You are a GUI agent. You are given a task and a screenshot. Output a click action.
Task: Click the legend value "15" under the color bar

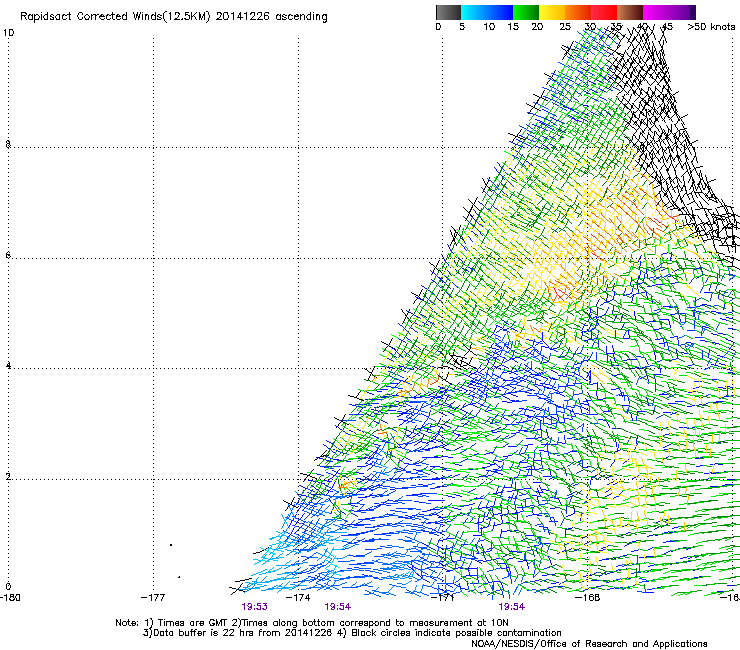coord(513,27)
